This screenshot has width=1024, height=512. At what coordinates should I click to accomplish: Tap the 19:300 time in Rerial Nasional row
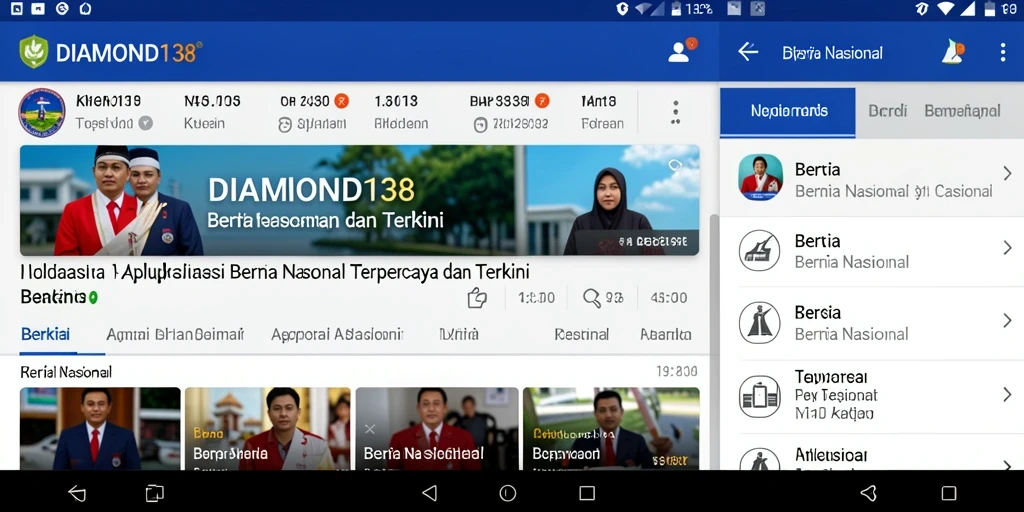point(677,372)
